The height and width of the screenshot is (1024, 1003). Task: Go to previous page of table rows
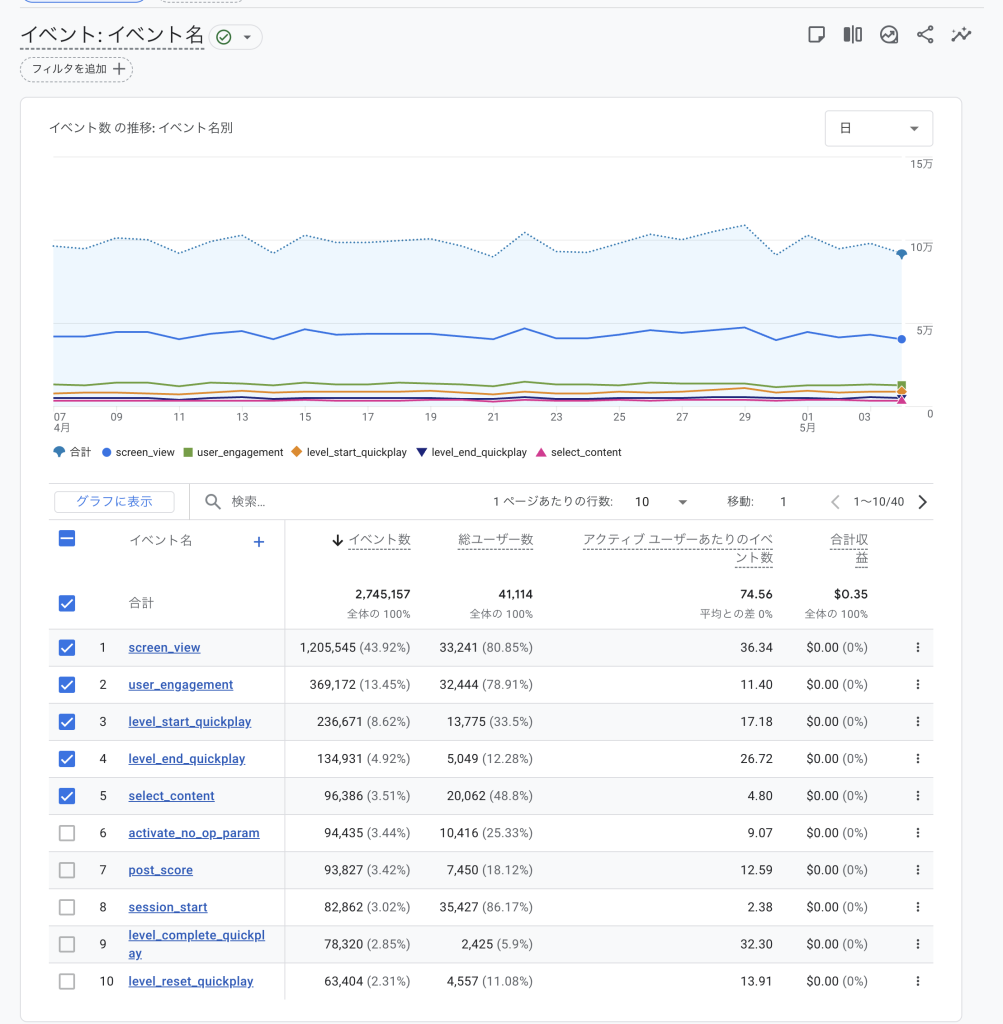[x=835, y=502]
